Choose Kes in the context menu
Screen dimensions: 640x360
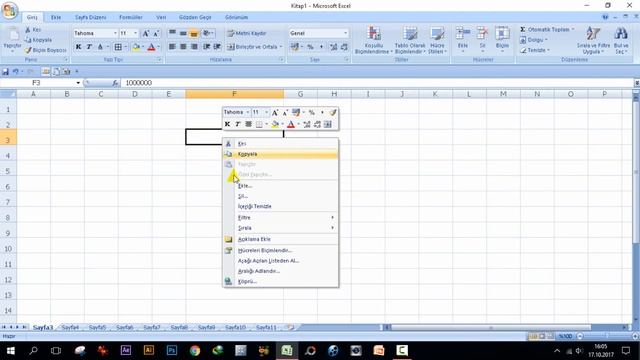(281, 144)
